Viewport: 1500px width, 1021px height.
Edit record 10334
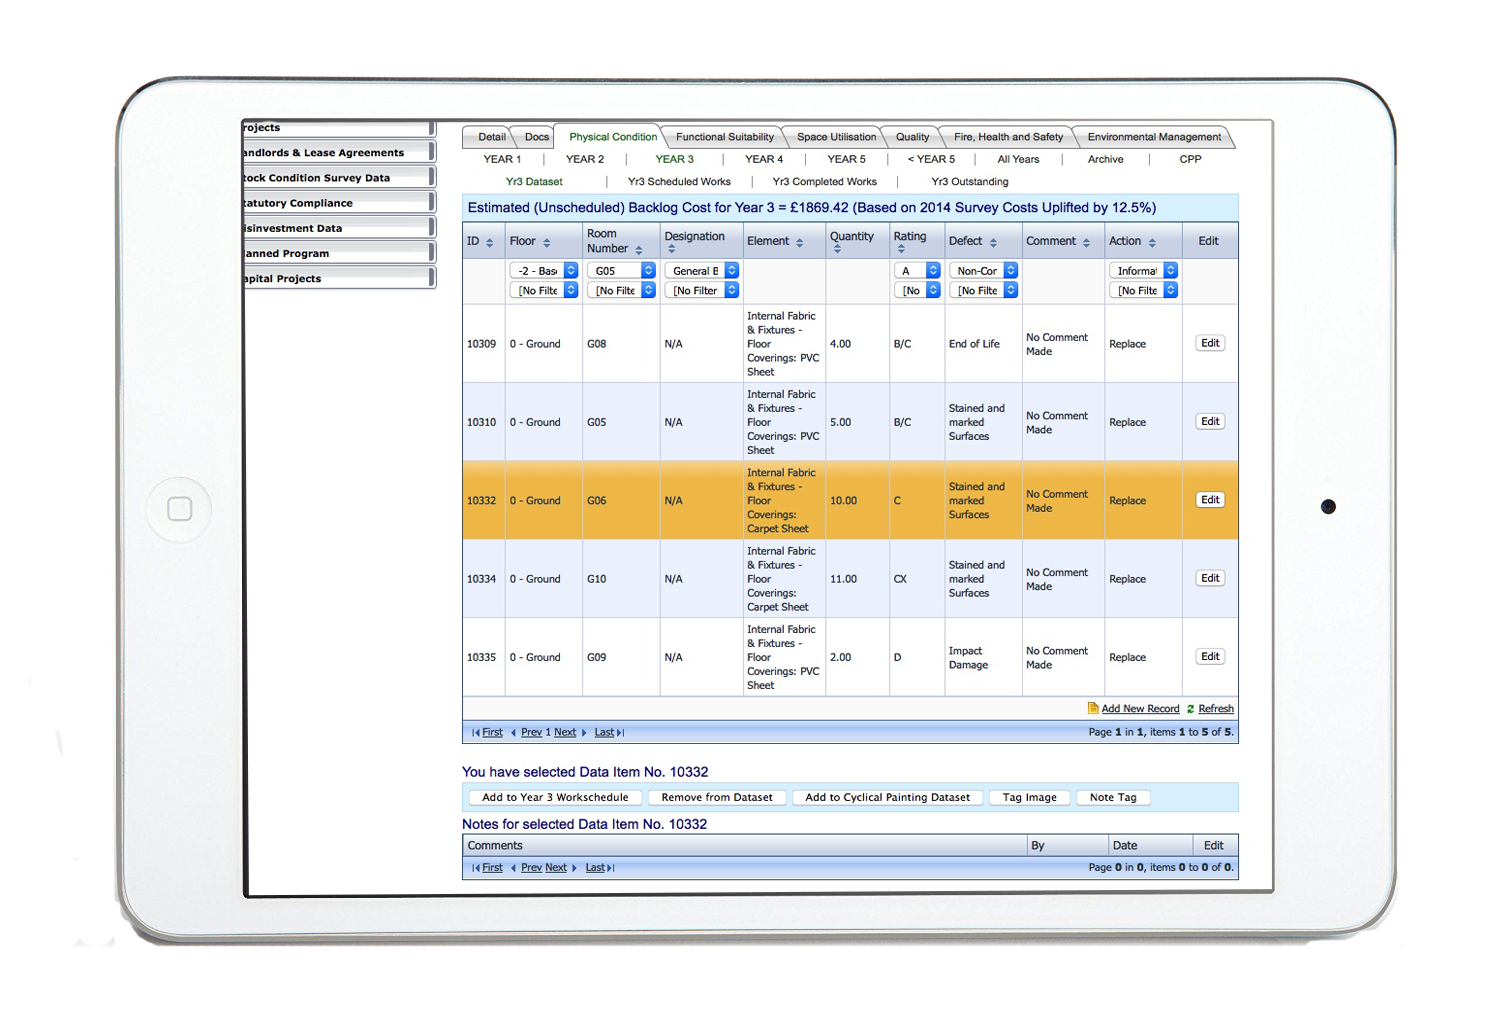[1210, 578]
